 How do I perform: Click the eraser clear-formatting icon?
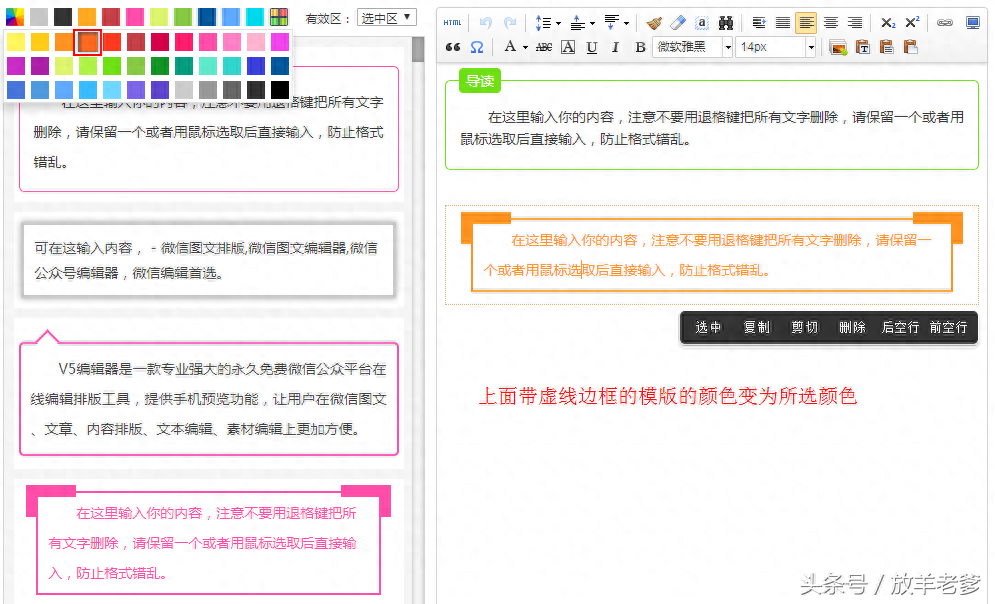tap(678, 23)
